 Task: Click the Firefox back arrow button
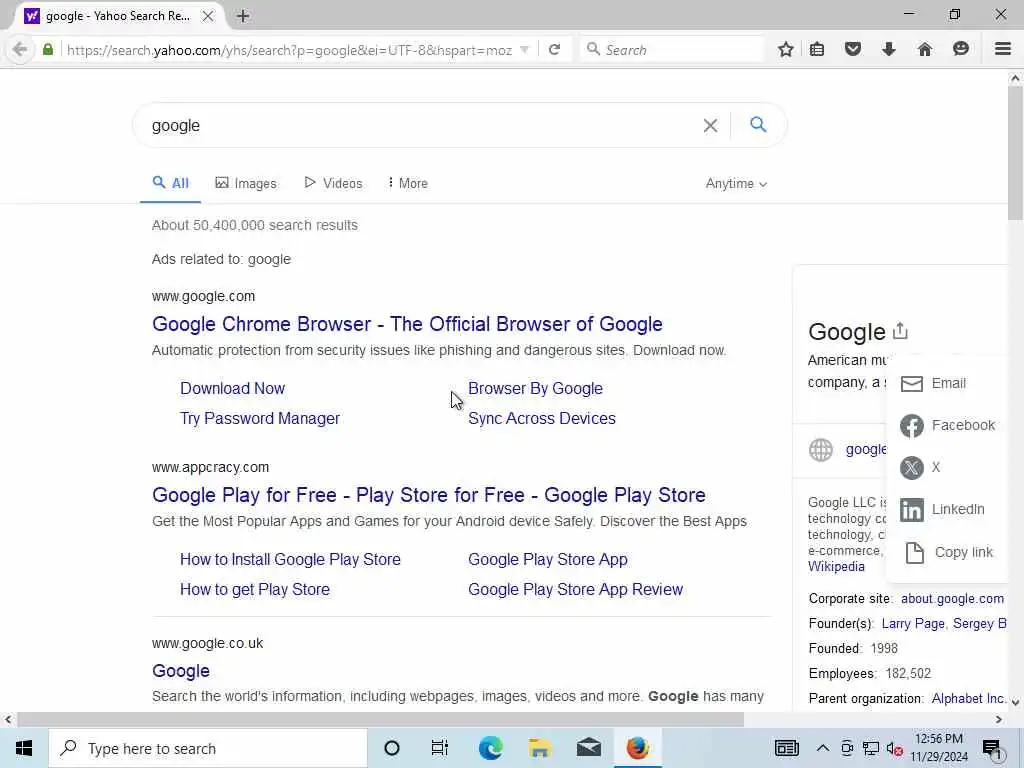[20, 50]
